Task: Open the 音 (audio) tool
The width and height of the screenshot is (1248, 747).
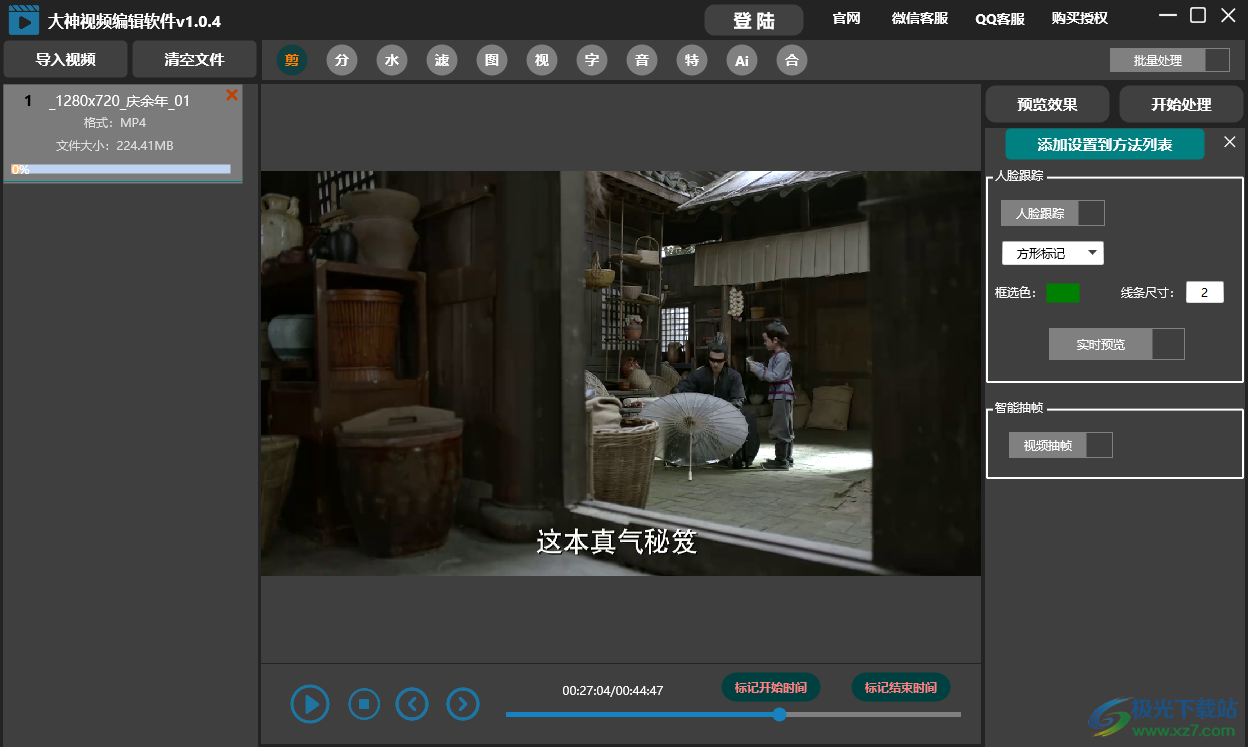Action: pyautogui.click(x=642, y=60)
